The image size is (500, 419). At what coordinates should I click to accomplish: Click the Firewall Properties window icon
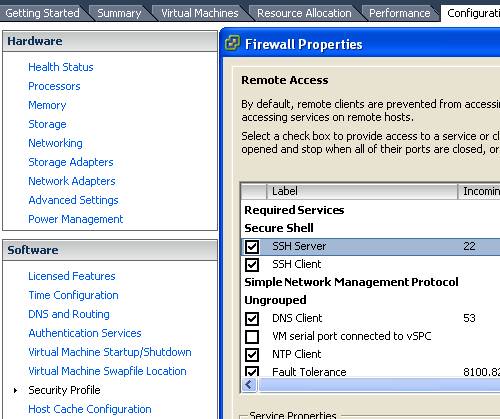(232, 43)
